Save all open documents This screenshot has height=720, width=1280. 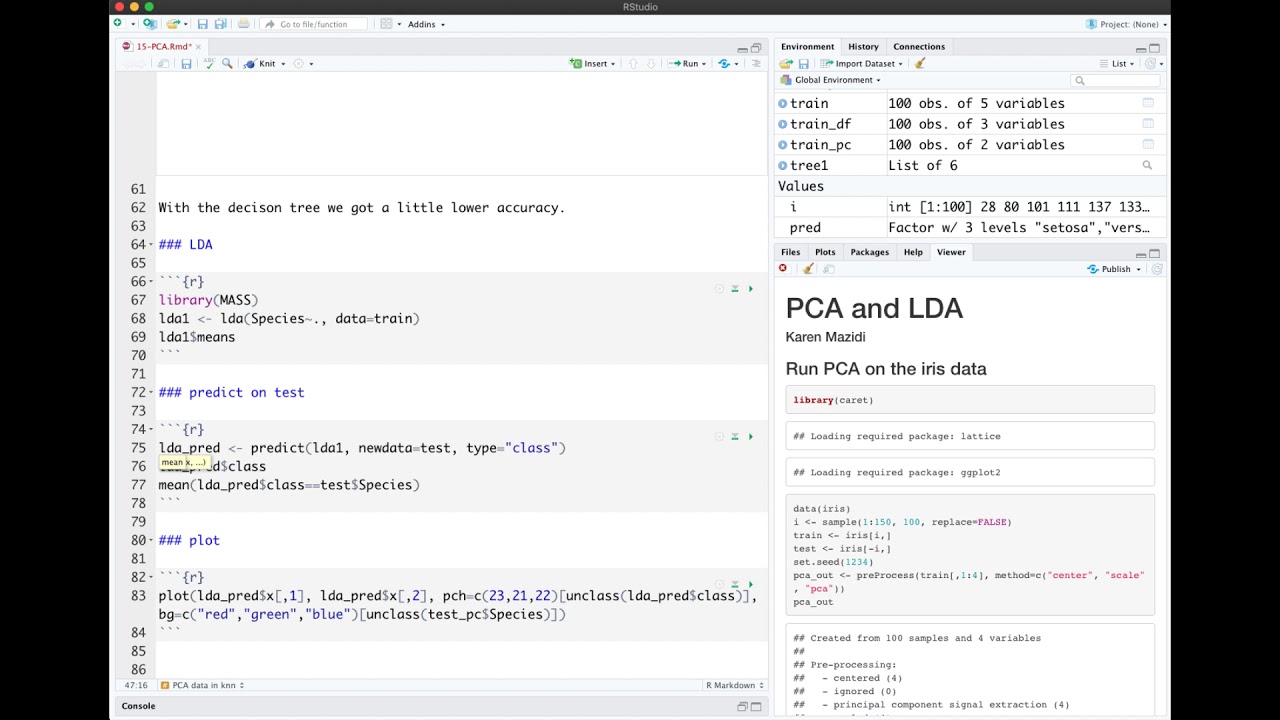[x=220, y=24]
